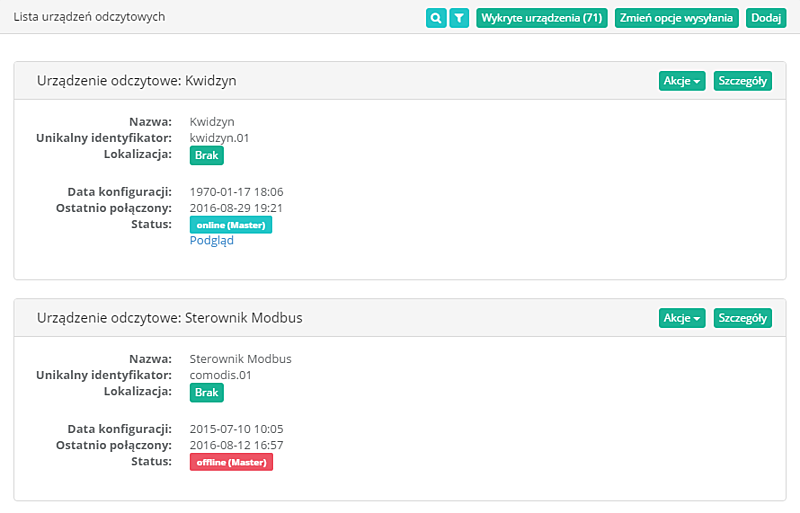Click Brak location badge for Sterownik Modbus
Viewport: 800px width, 513px height.
pos(206,392)
